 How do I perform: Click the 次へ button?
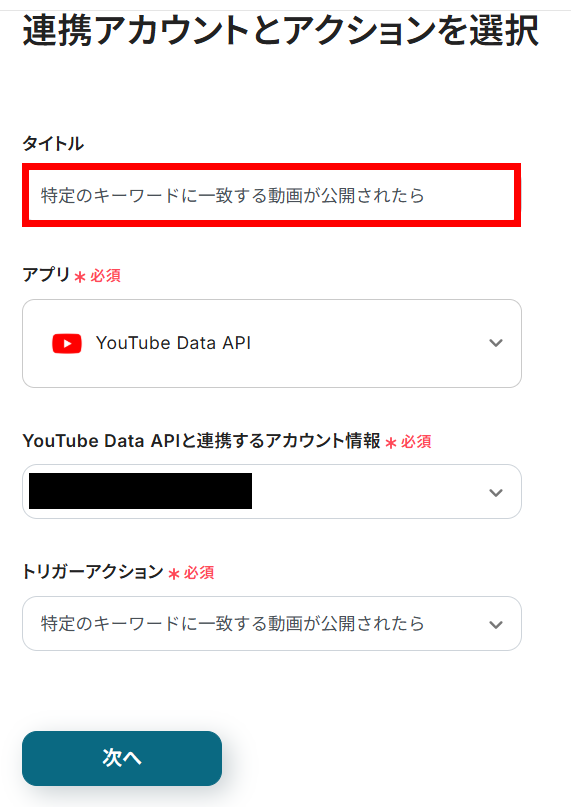[122, 758]
